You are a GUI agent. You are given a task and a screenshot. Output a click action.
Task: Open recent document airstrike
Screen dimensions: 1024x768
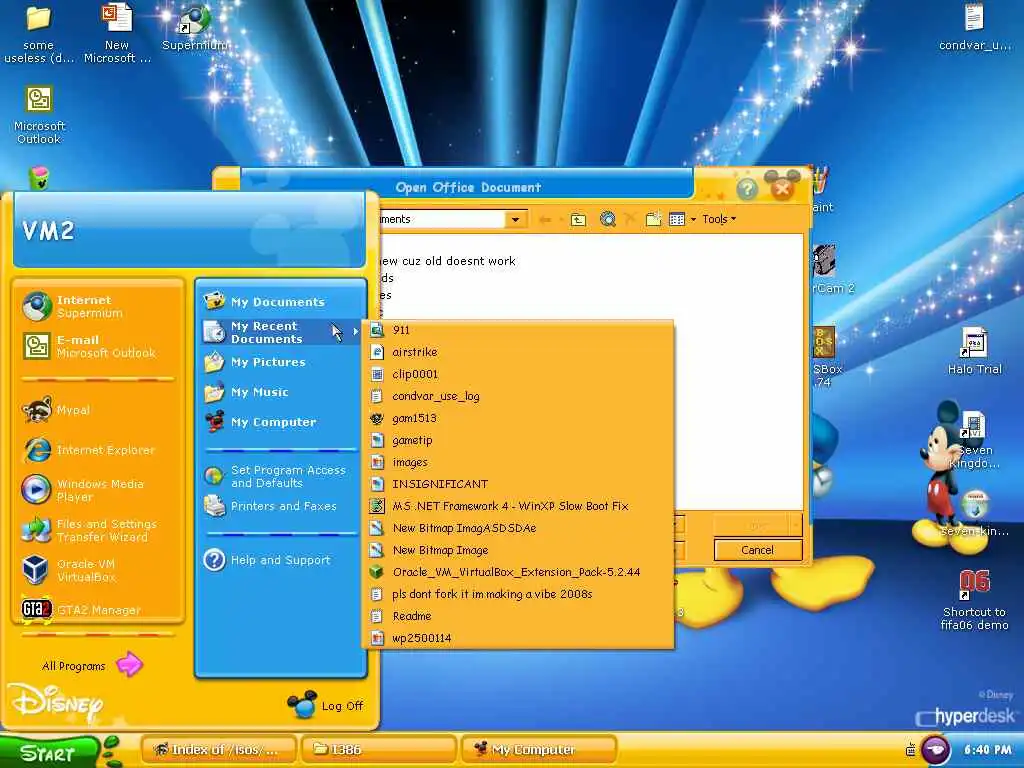(x=518, y=352)
